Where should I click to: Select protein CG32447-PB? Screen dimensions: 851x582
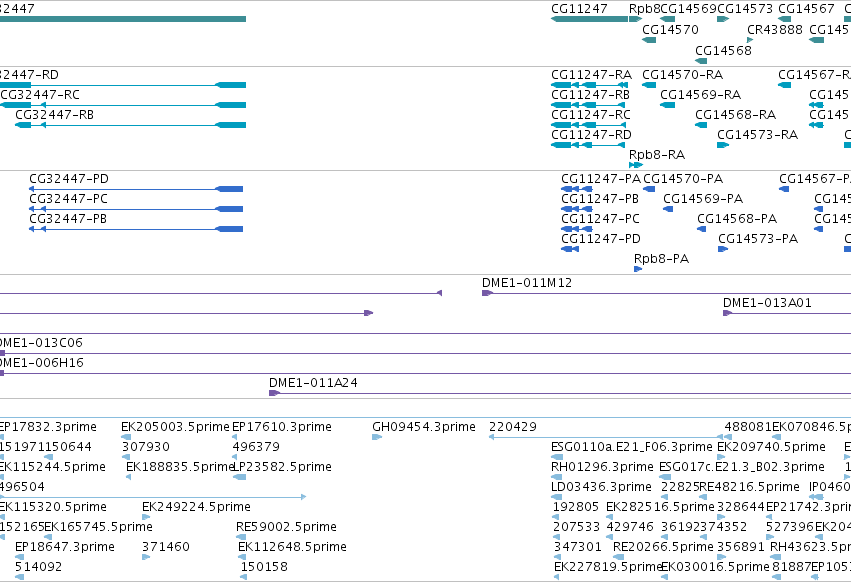[68, 219]
